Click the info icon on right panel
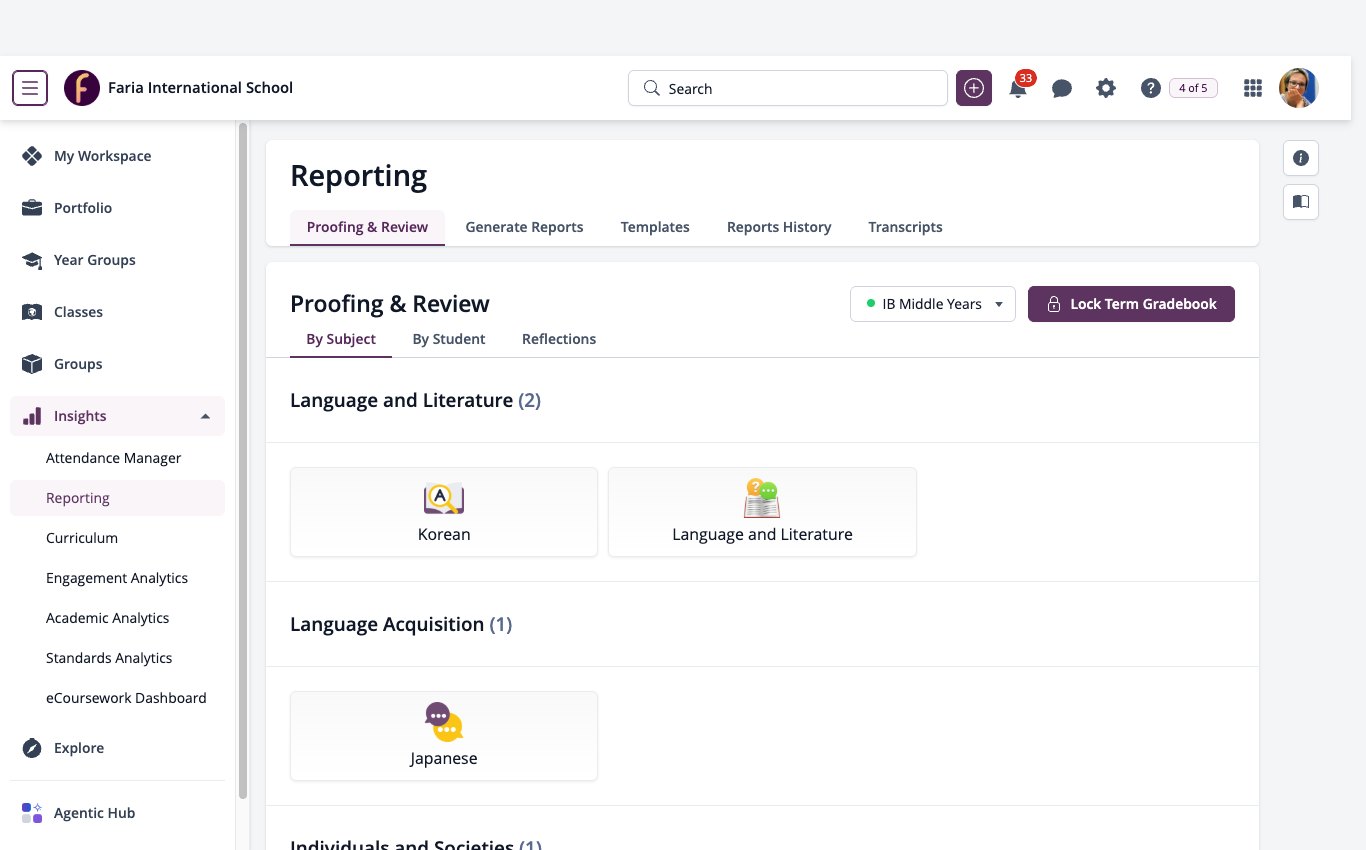The width and height of the screenshot is (1366, 850). 1301,158
